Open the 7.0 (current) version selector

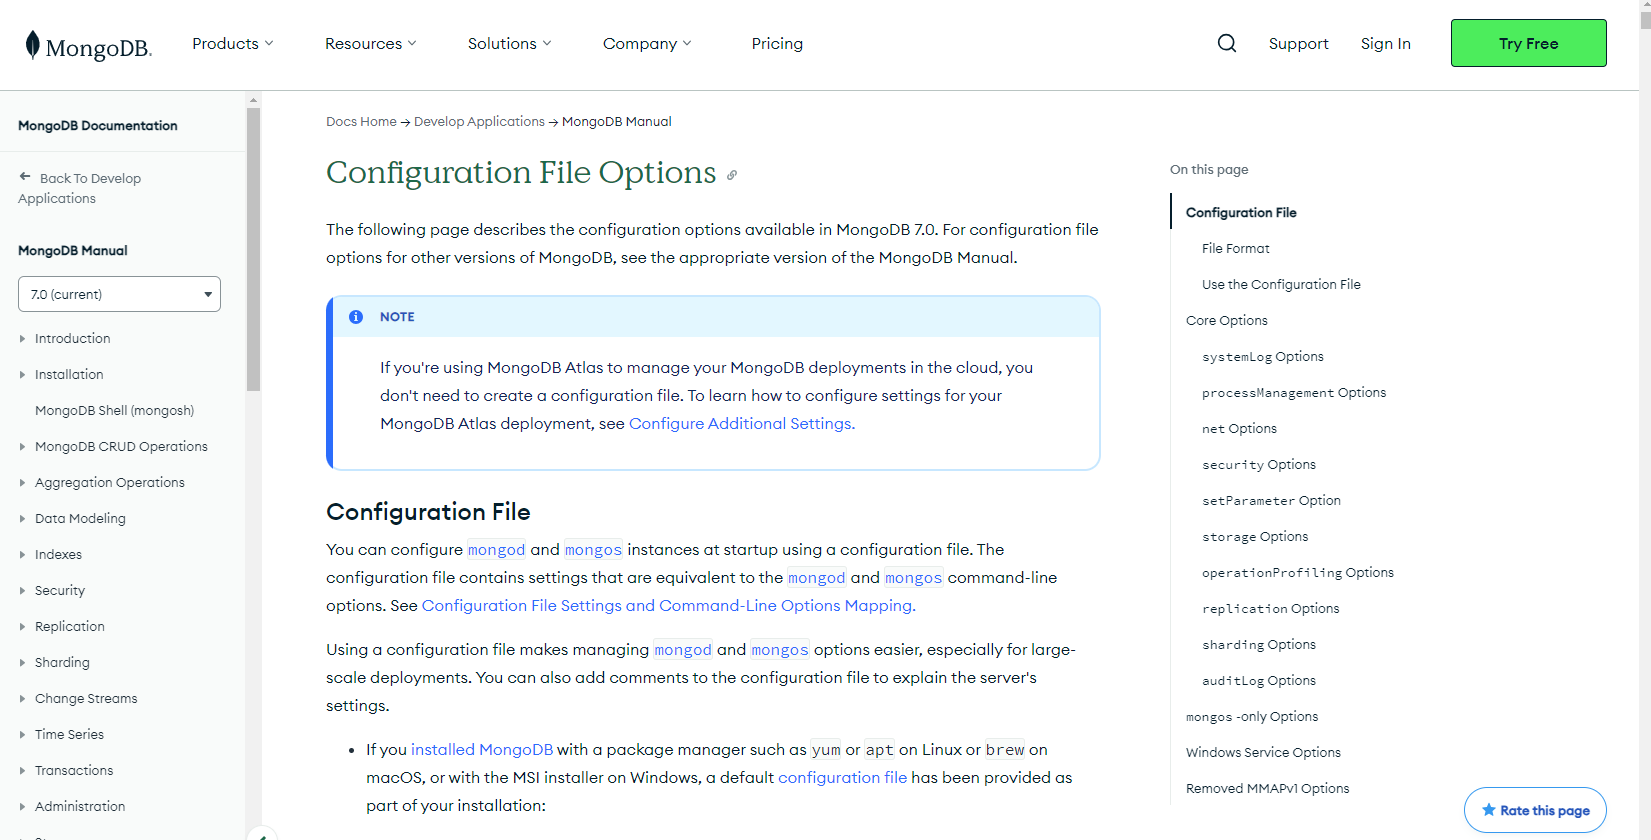(x=119, y=294)
